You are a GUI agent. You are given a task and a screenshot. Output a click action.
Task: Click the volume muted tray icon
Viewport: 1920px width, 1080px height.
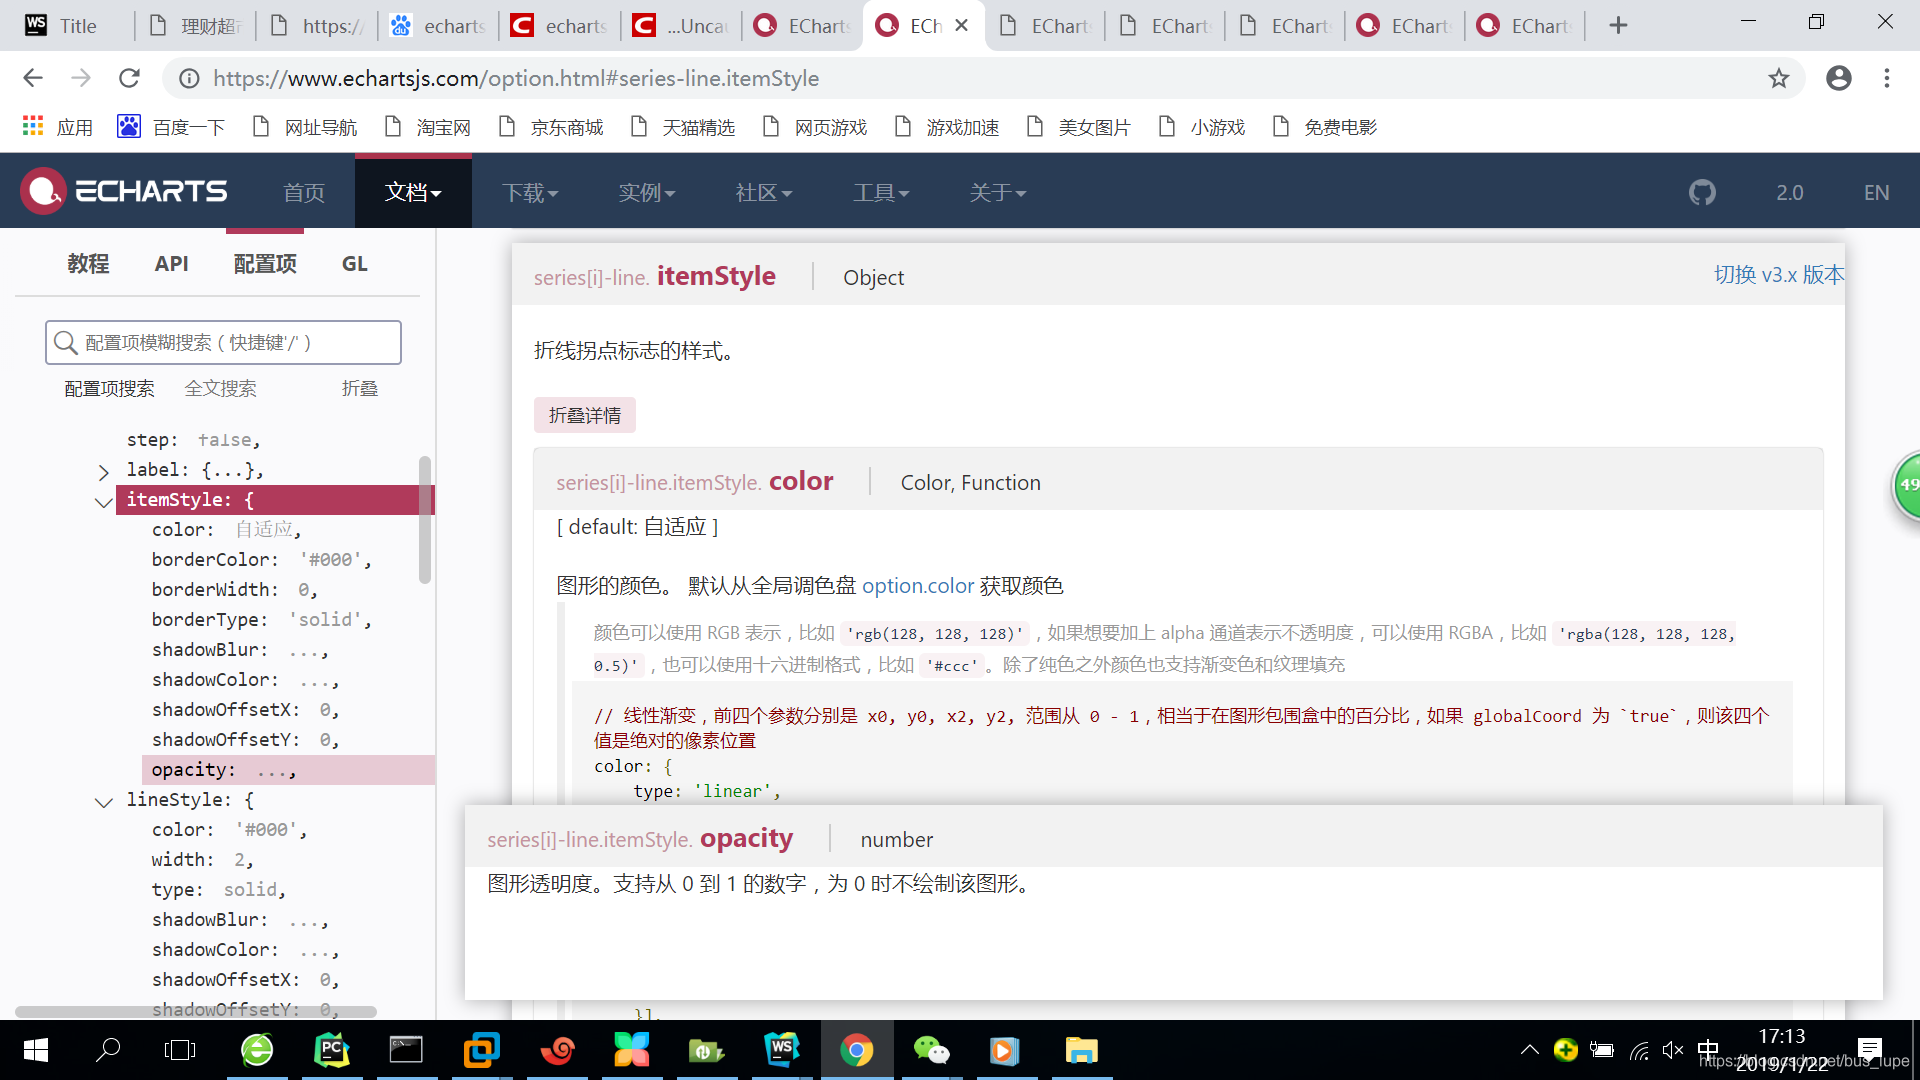pos(1672,1050)
